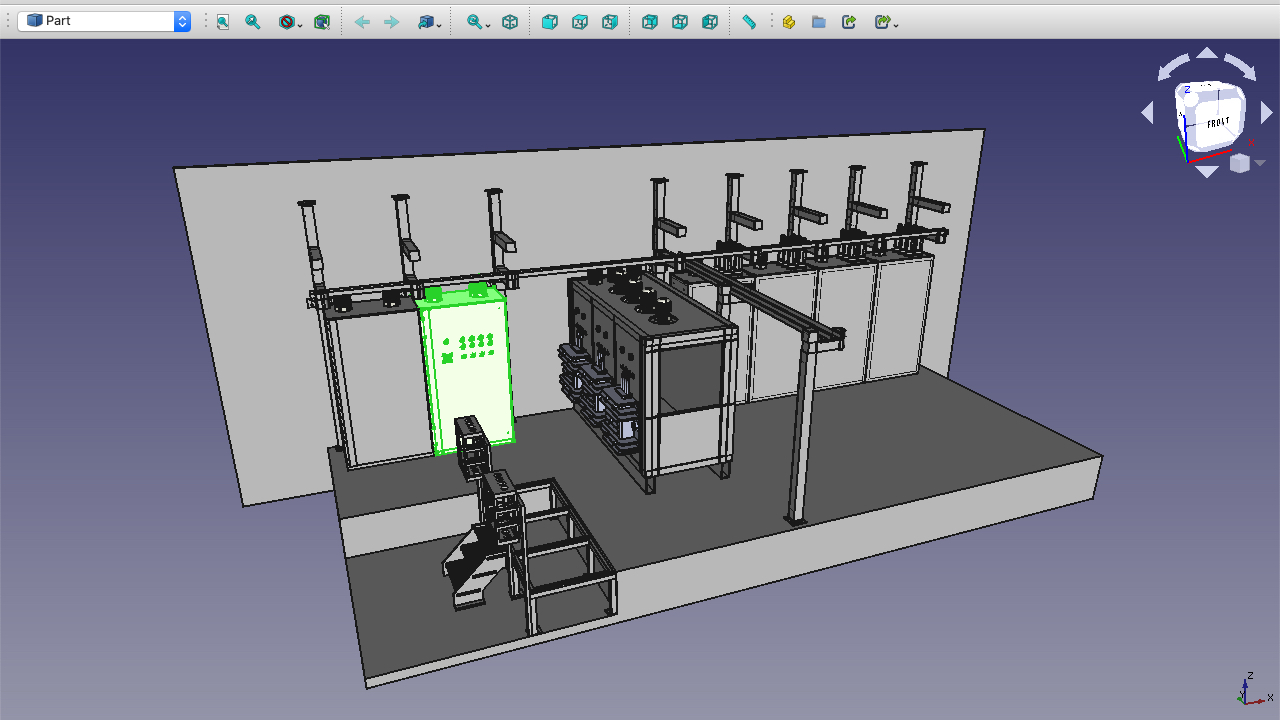The image size is (1280, 720).
Task: Click the Fit All view icon
Action: 223,21
